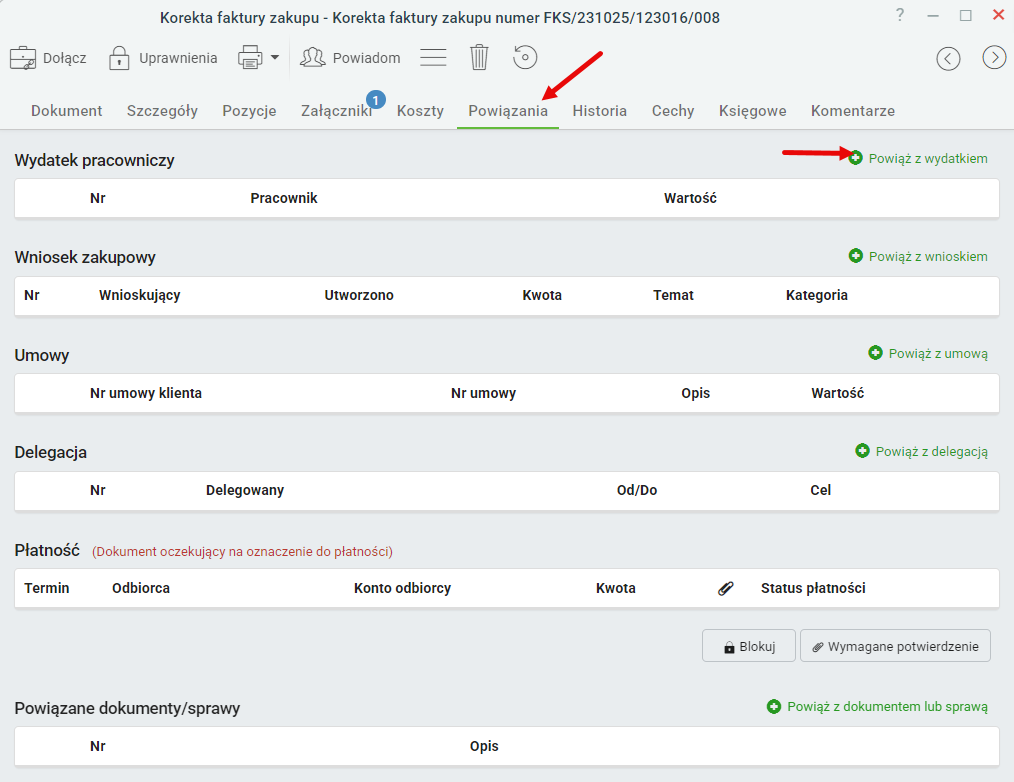Click the trash bin delete icon
The height and width of the screenshot is (782, 1014).
click(x=479, y=58)
